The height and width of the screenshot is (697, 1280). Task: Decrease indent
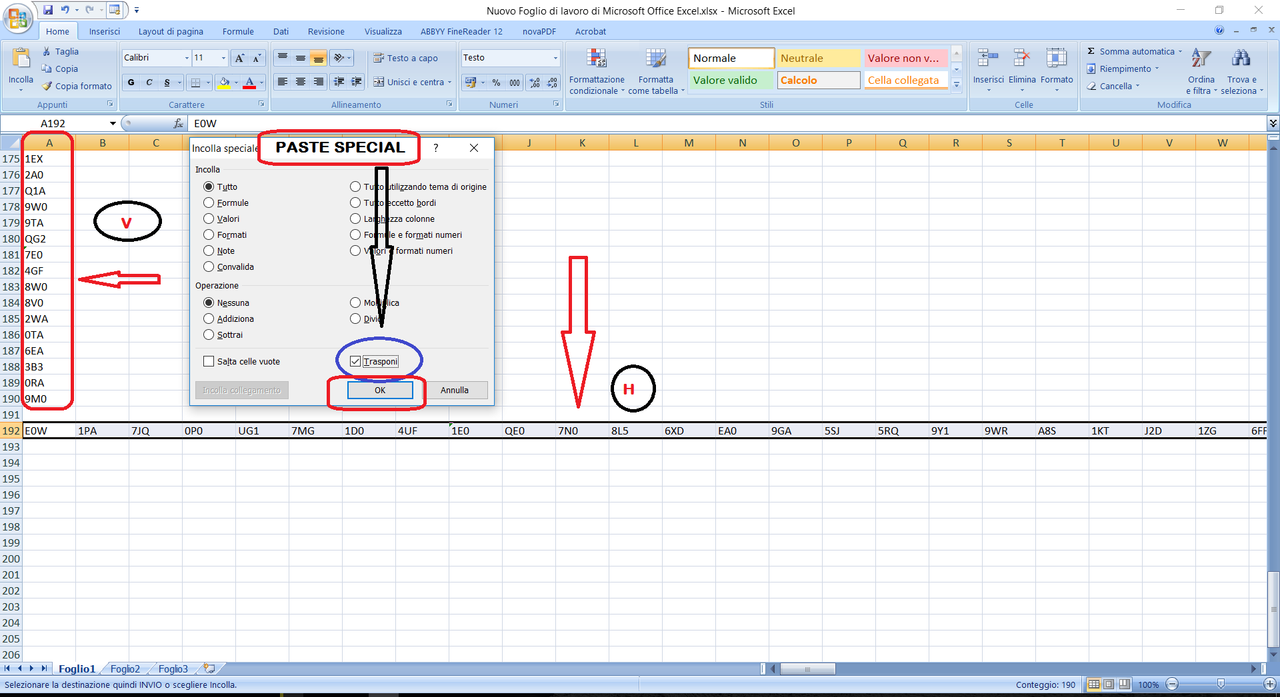point(339,82)
